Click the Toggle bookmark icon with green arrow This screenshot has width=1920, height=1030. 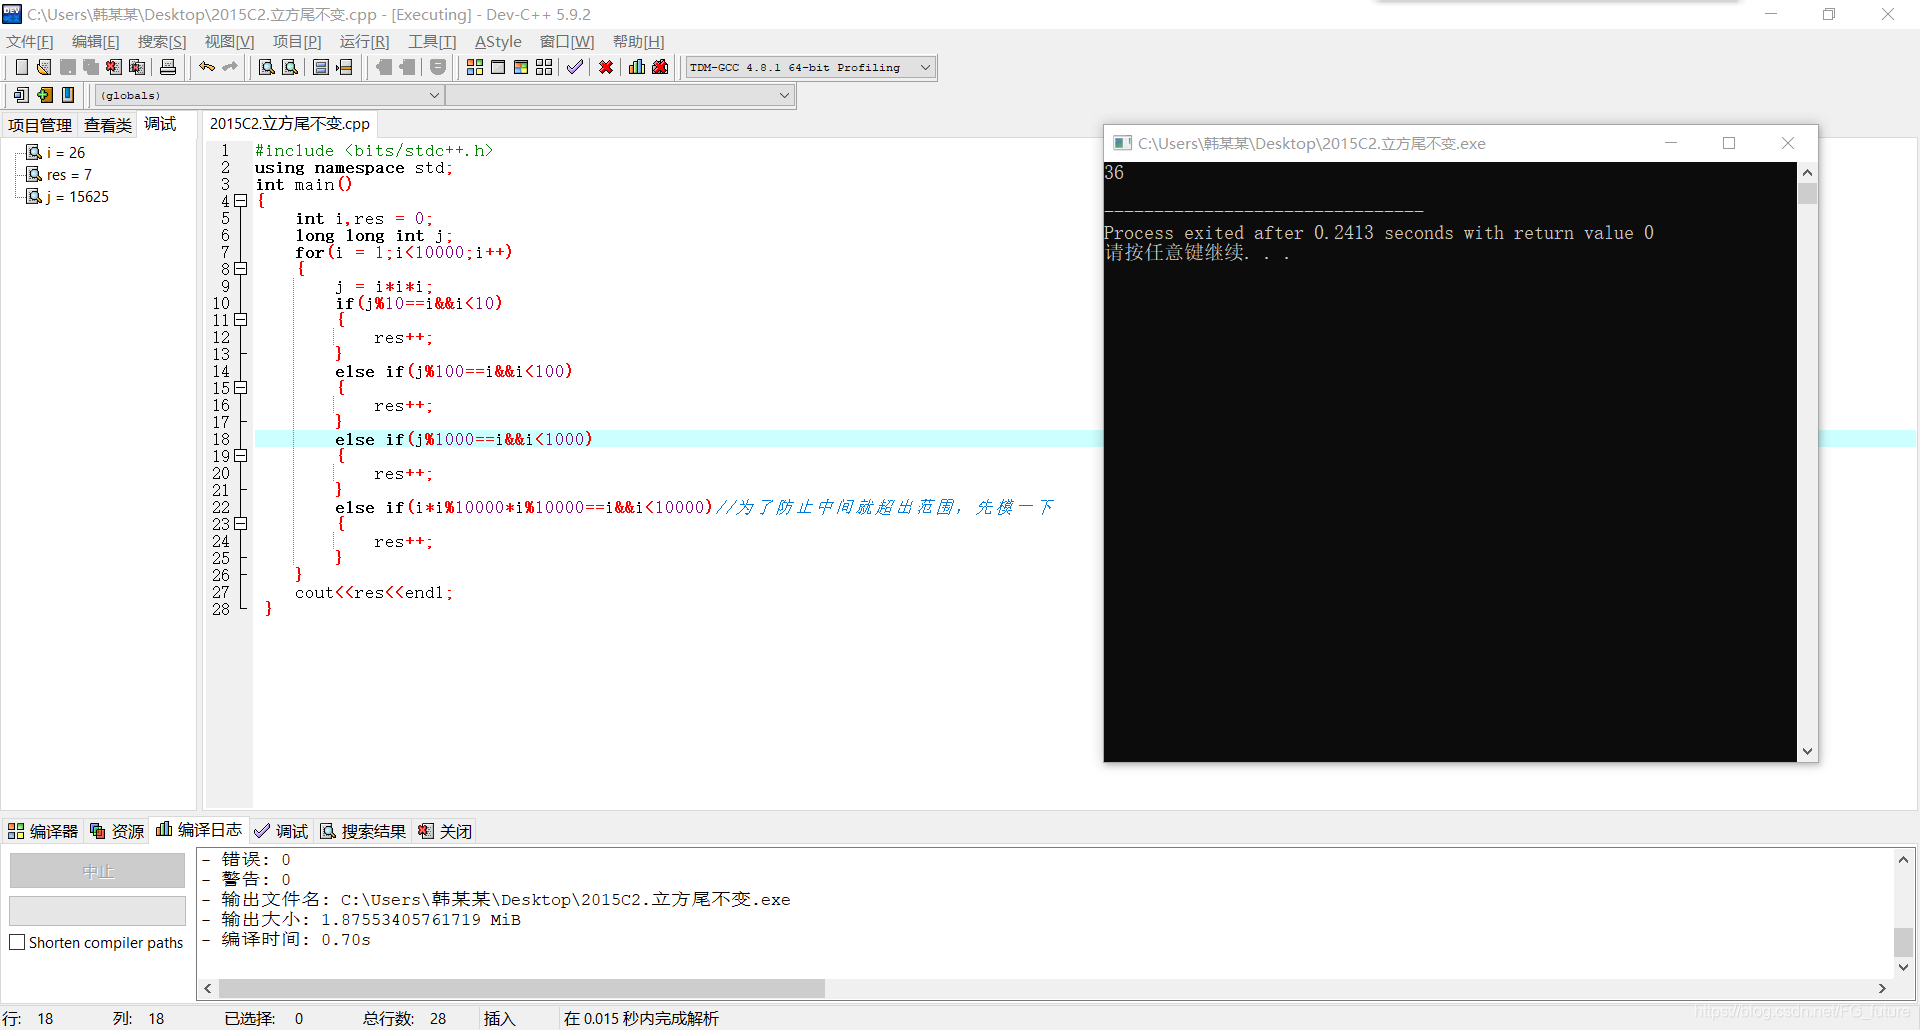[x=45, y=95]
